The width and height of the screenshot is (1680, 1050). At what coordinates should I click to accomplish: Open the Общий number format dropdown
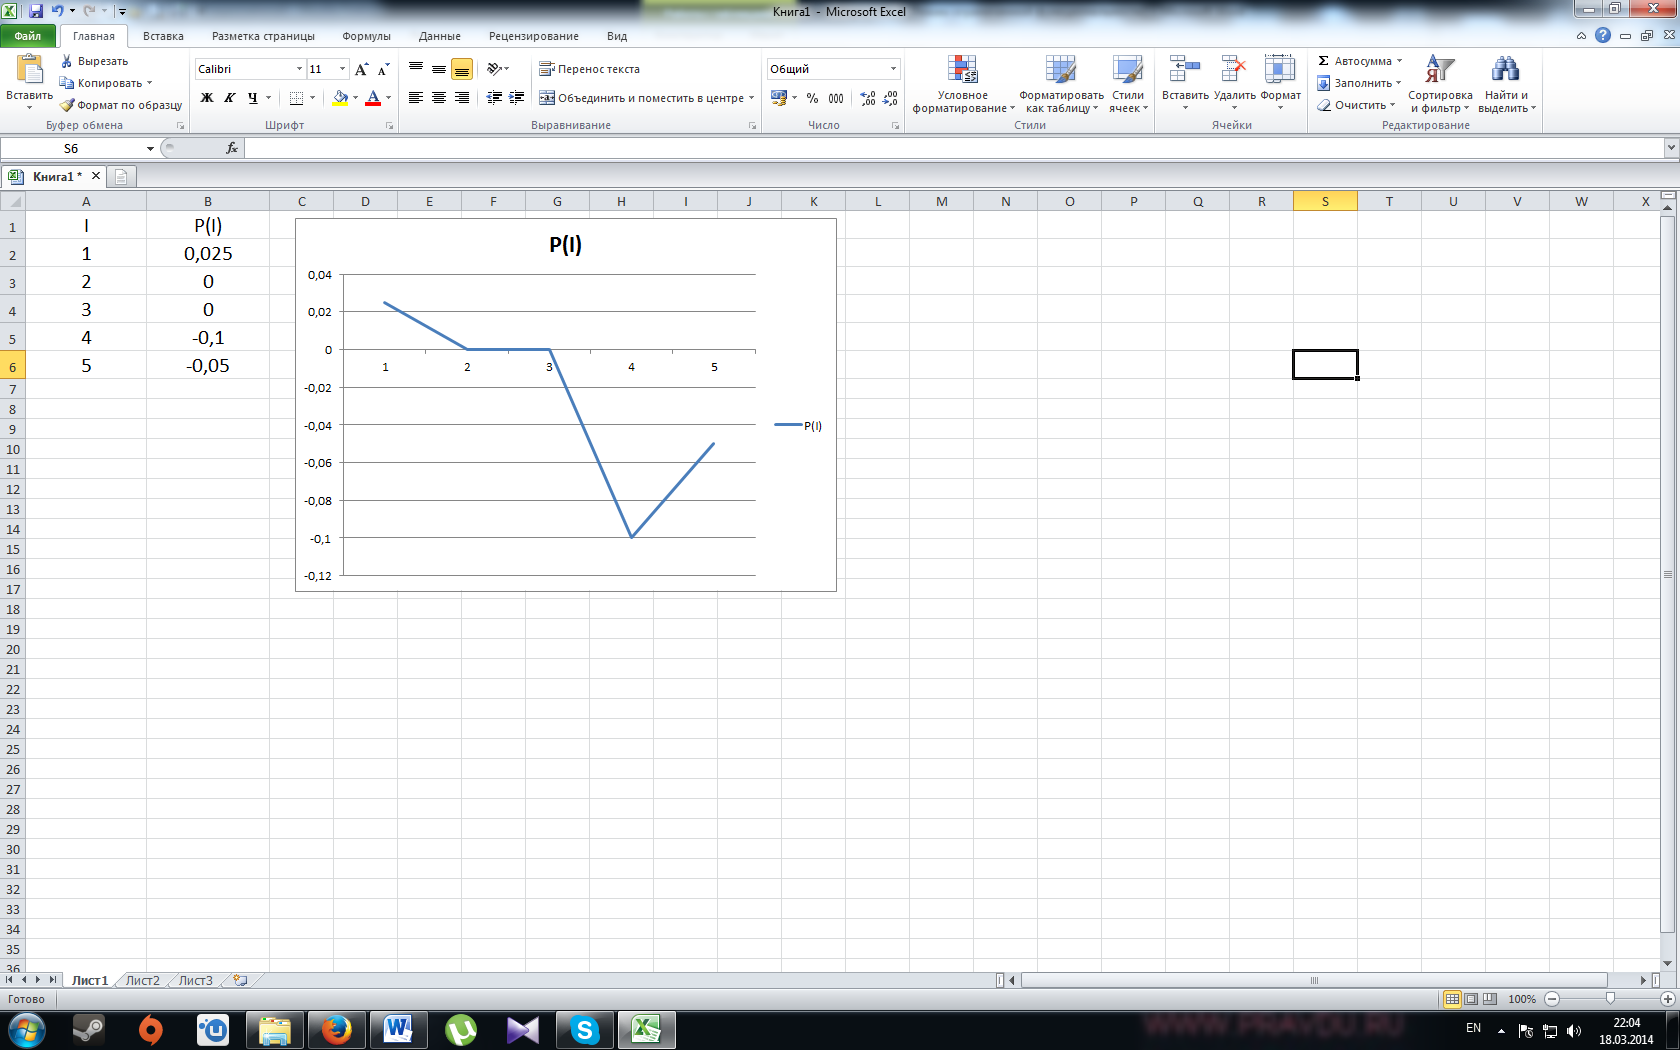pyautogui.click(x=893, y=69)
